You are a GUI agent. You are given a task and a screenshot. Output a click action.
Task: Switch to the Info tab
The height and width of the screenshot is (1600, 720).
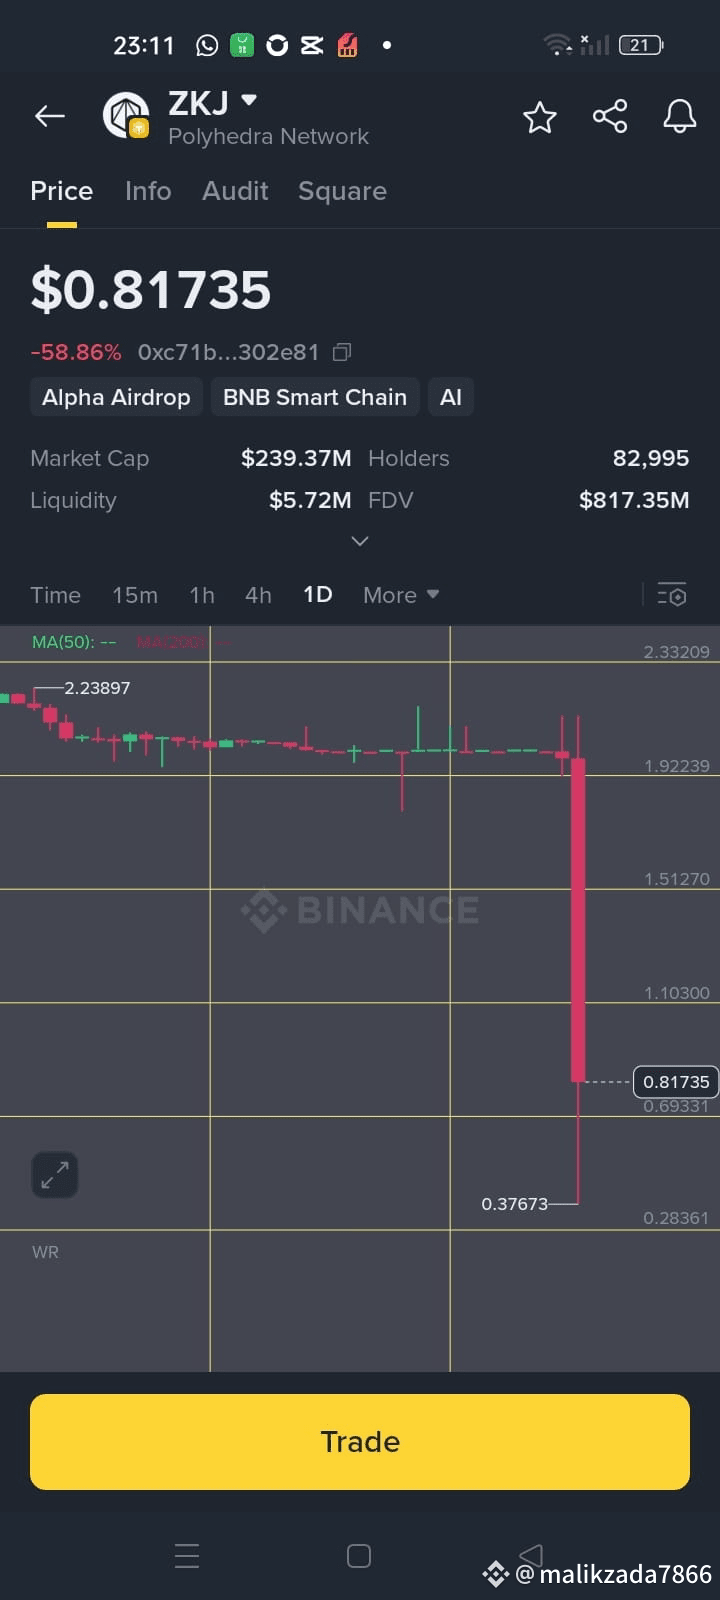[x=148, y=191]
